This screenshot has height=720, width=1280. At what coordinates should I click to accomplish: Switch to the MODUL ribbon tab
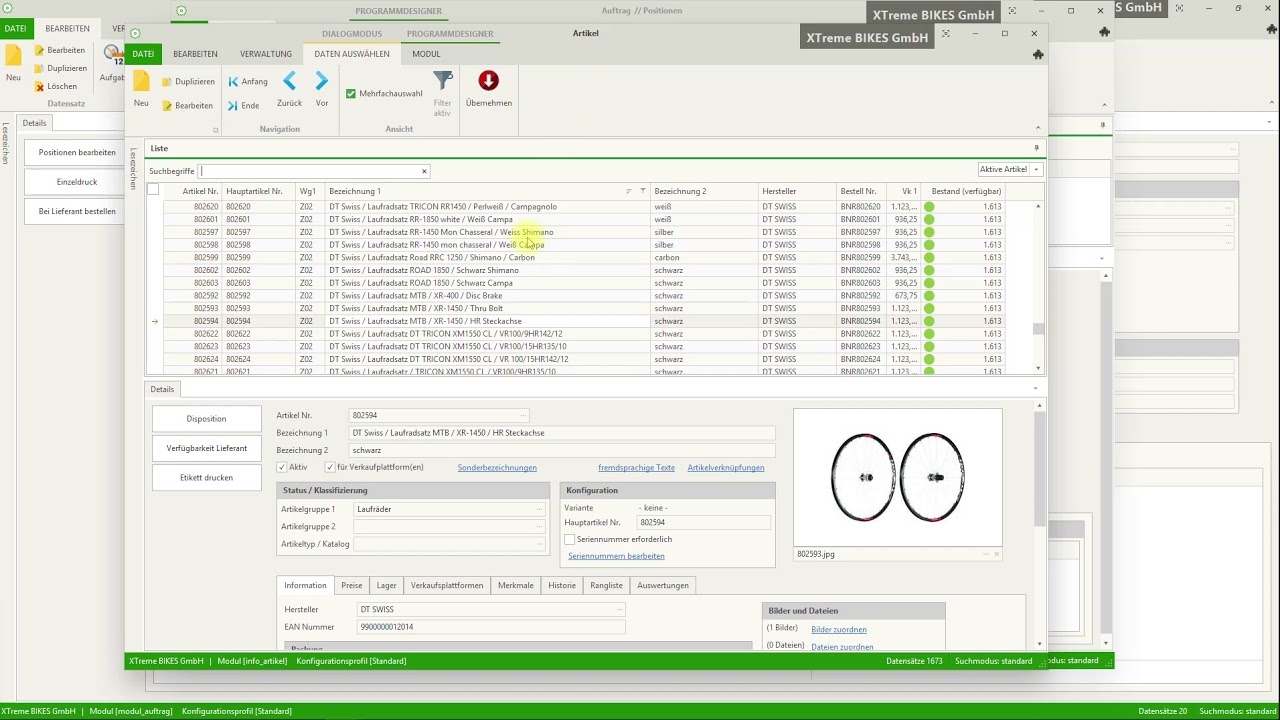pyautogui.click(x=426, y=54)
